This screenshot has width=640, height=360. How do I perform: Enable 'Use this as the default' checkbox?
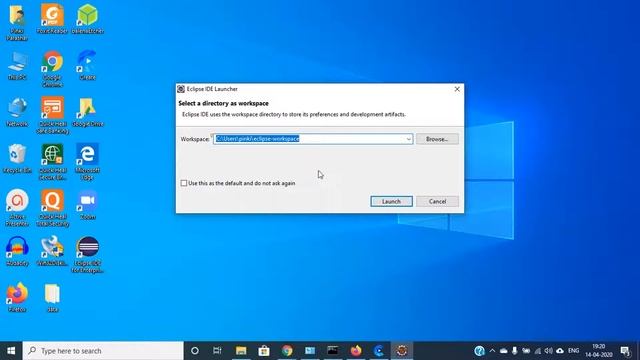pos(184,183)
